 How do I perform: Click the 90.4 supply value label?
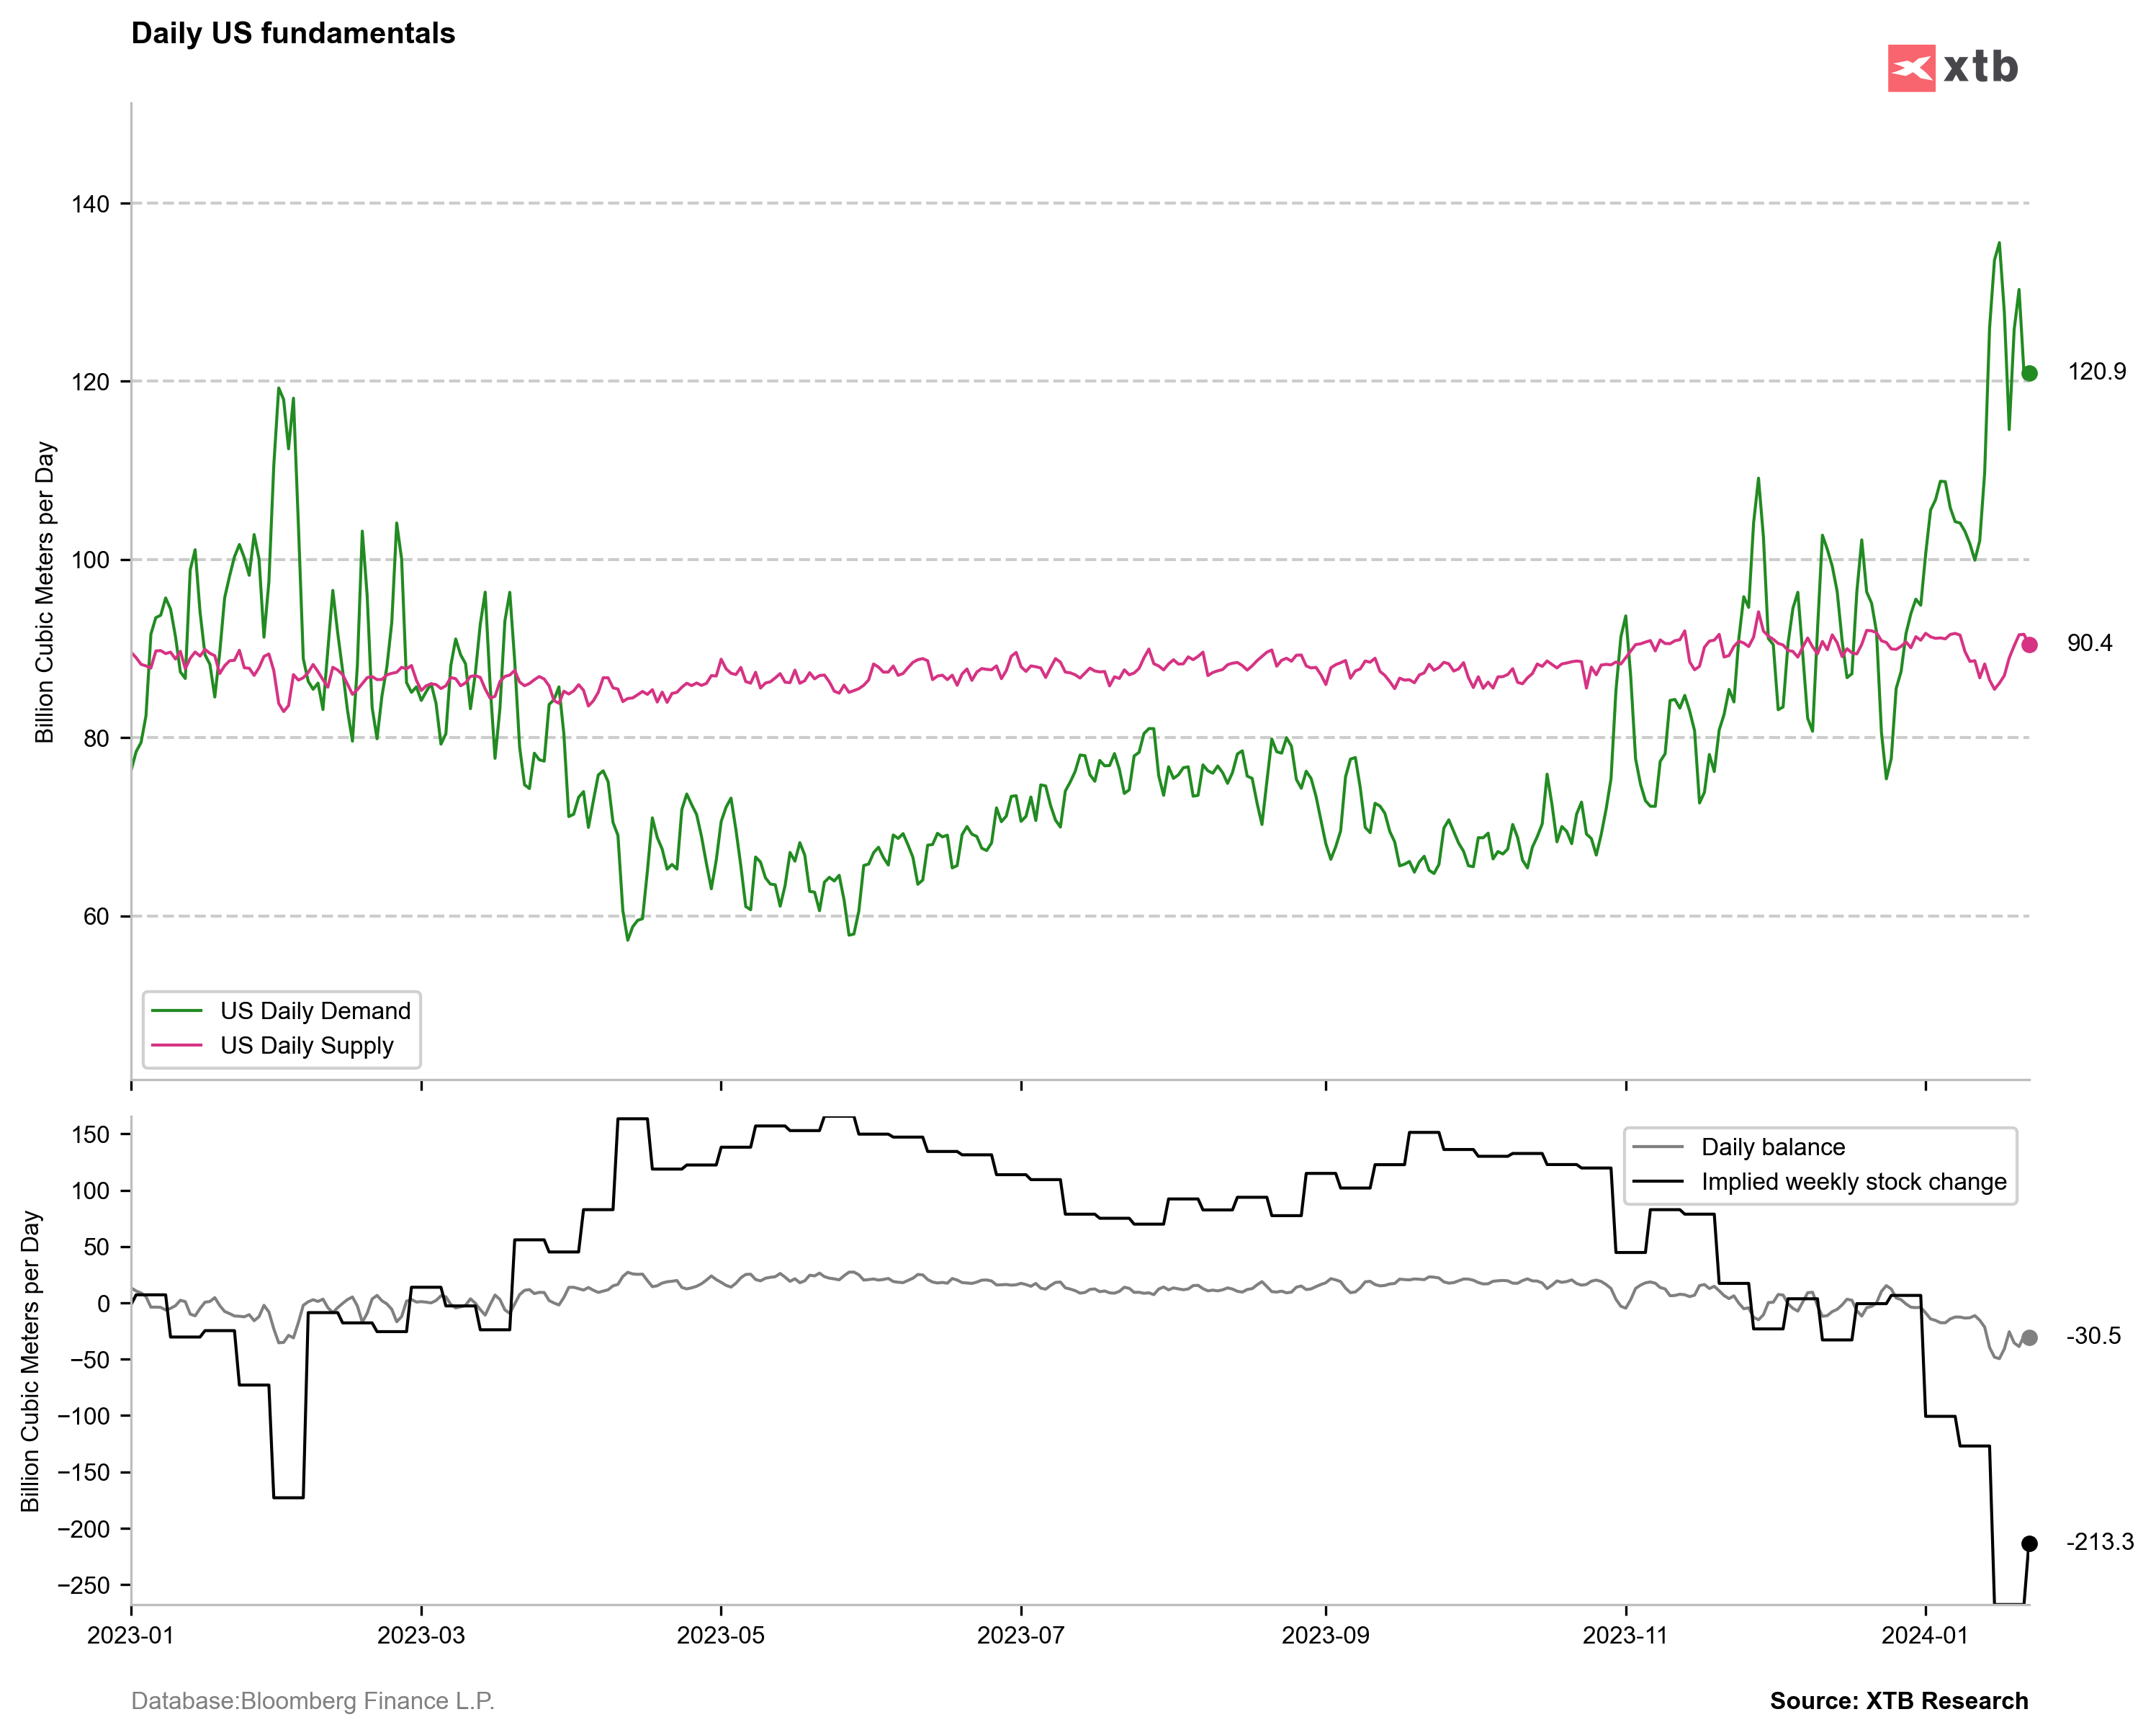click(x=2090, y=644)
